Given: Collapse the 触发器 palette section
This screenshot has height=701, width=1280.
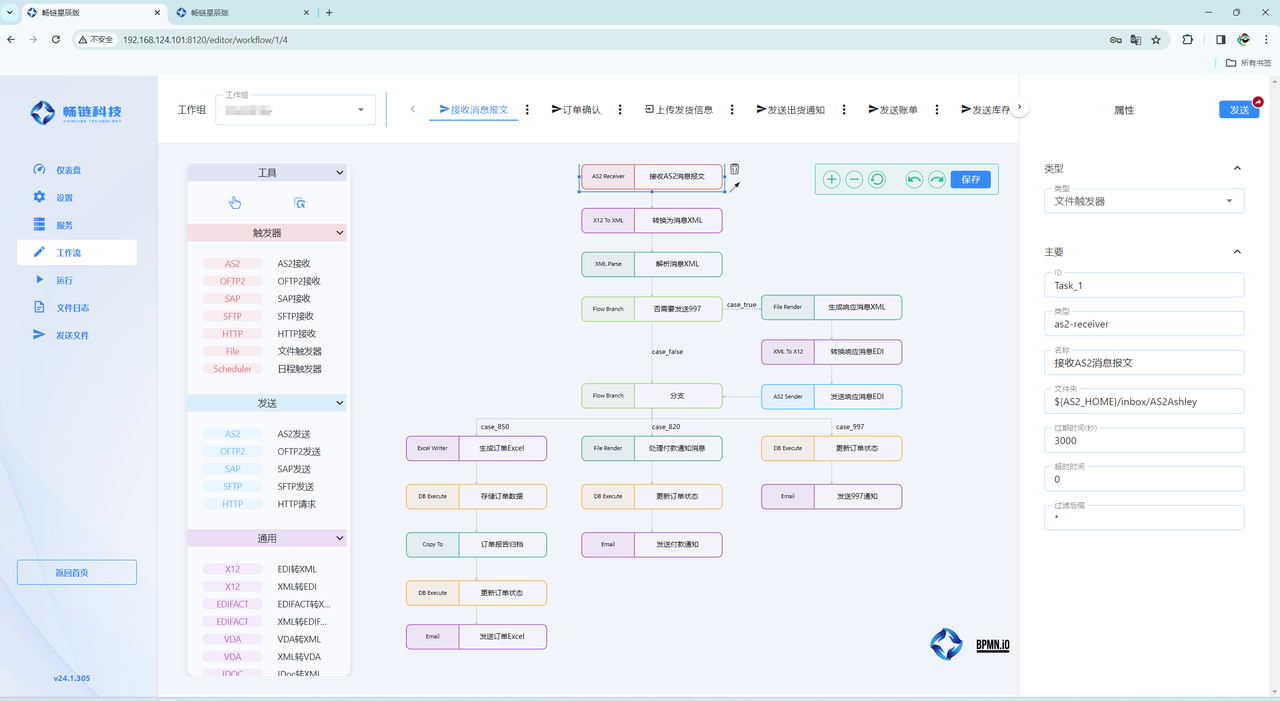Looking at the screenshot, I should (339, 233).
